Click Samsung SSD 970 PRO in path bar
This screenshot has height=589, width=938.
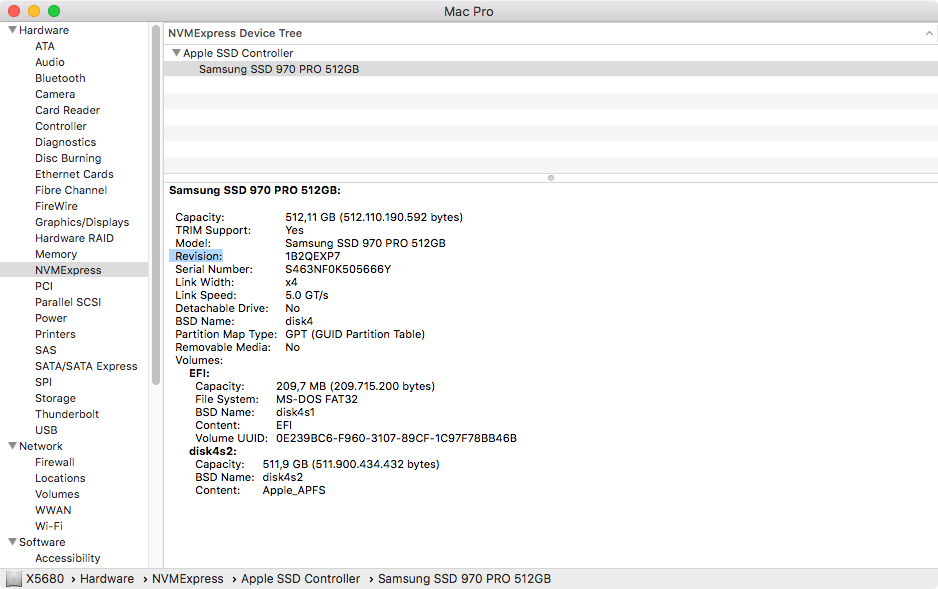click(464, 579)
